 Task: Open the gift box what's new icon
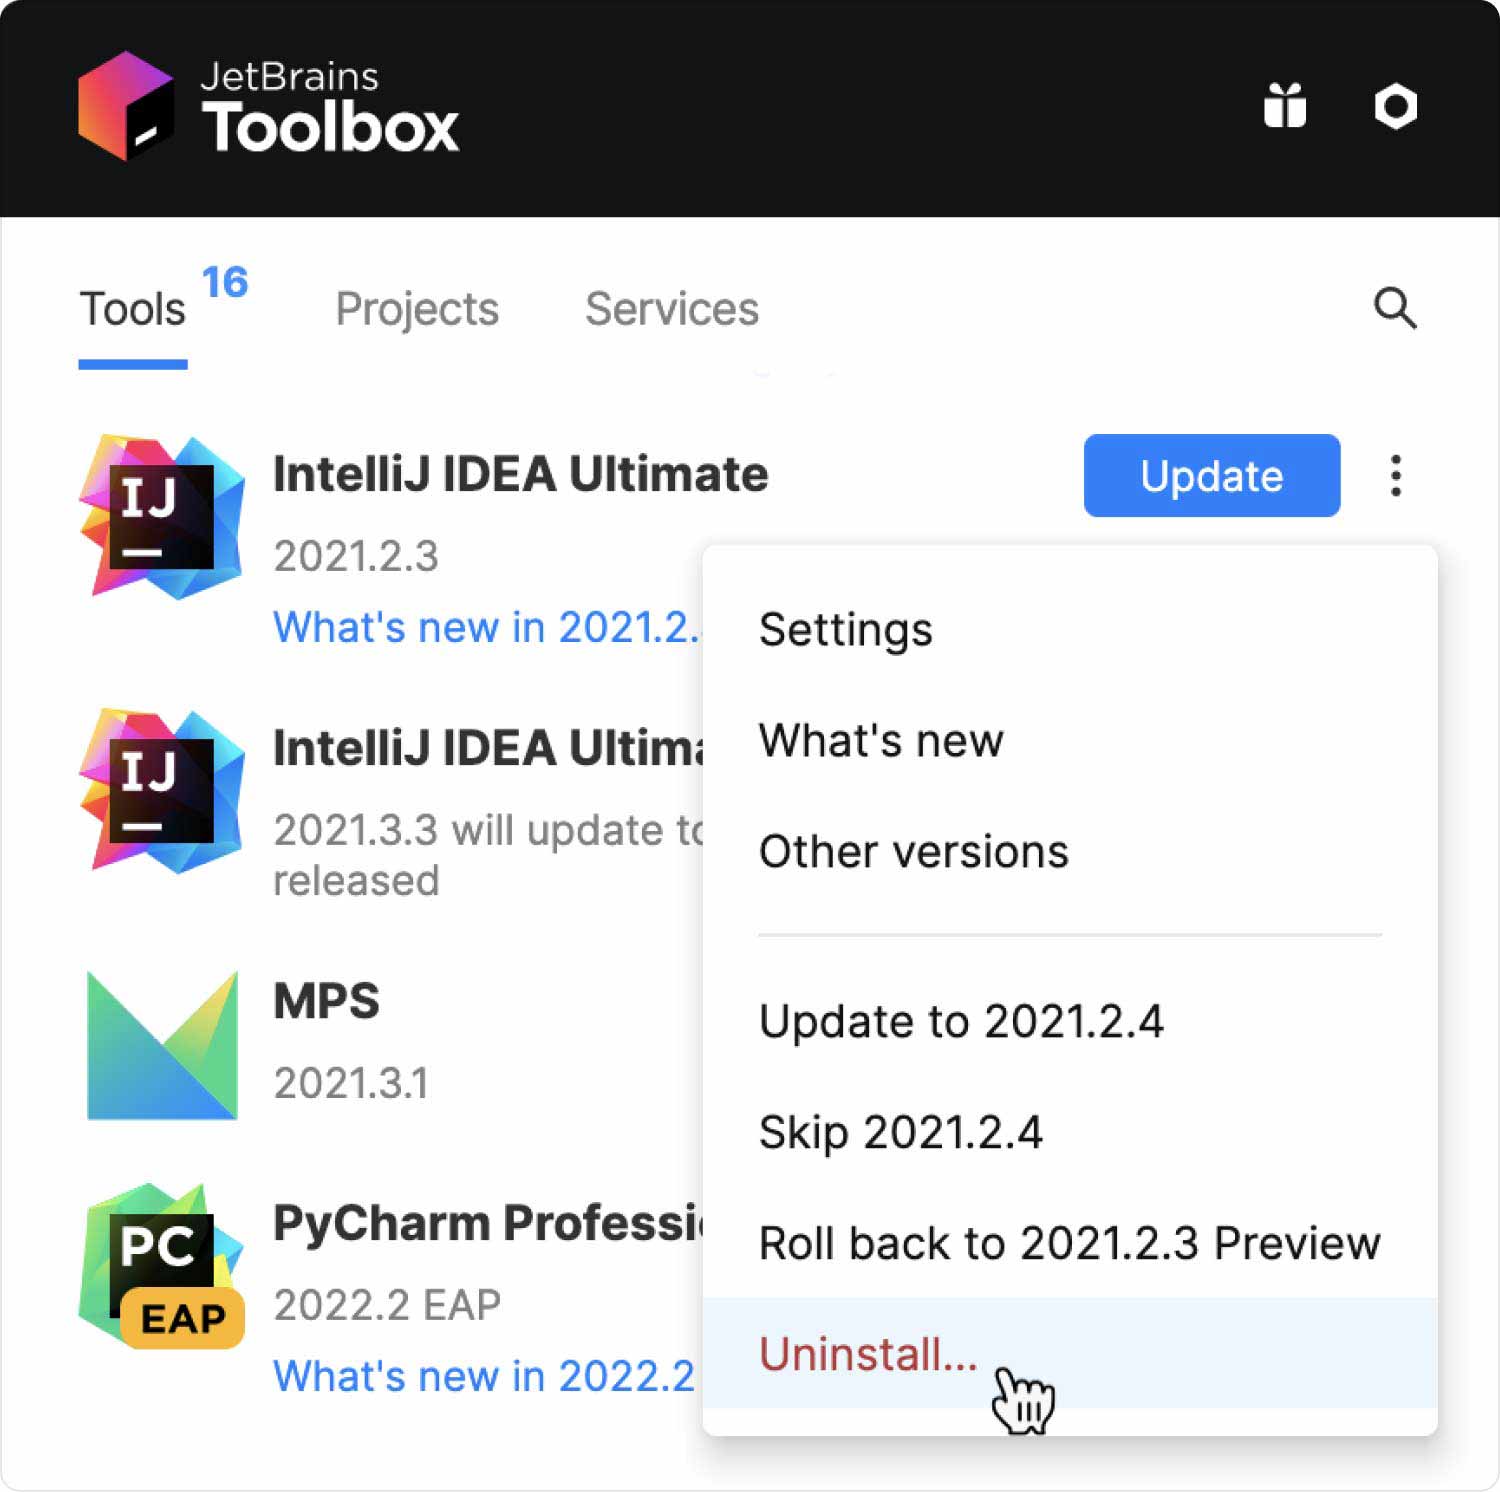[x=1285, y=106]
